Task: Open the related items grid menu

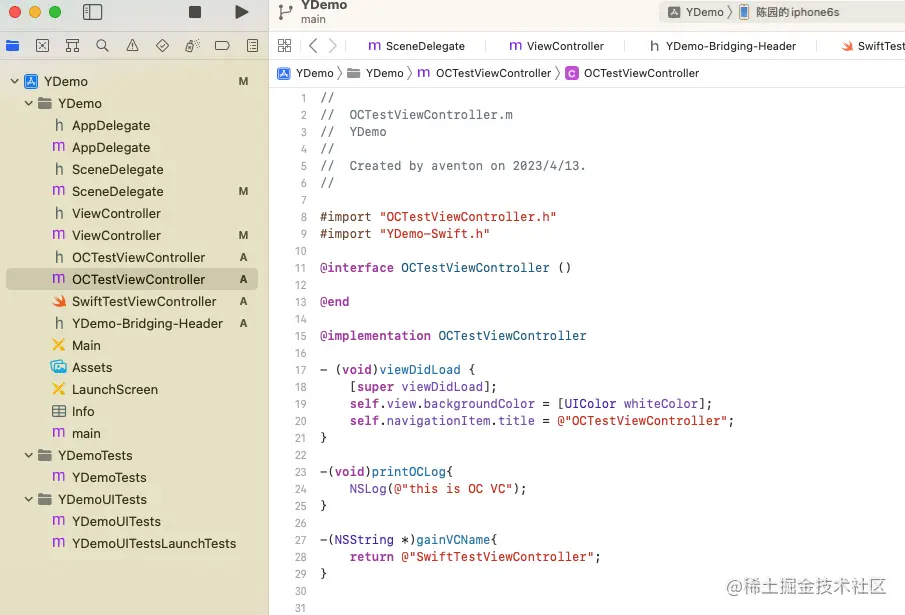Action: 285,46
